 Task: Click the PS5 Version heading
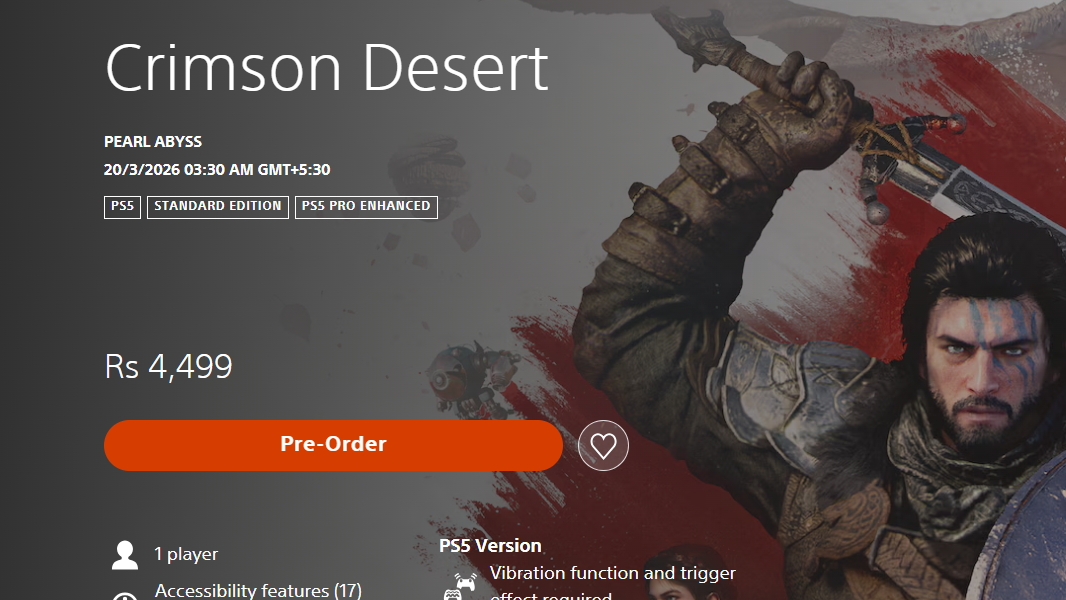490,546
